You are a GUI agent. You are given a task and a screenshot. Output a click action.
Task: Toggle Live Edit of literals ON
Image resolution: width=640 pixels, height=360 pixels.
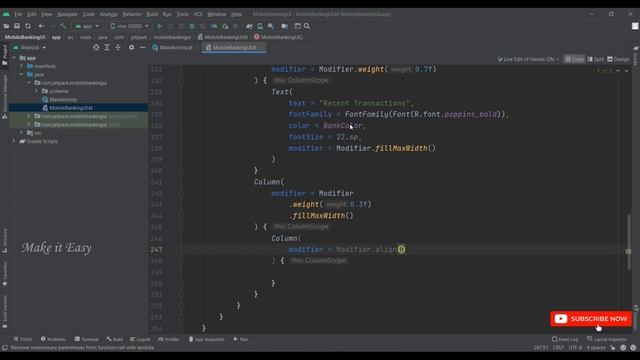pyautogui.click(x=528, y=59)
